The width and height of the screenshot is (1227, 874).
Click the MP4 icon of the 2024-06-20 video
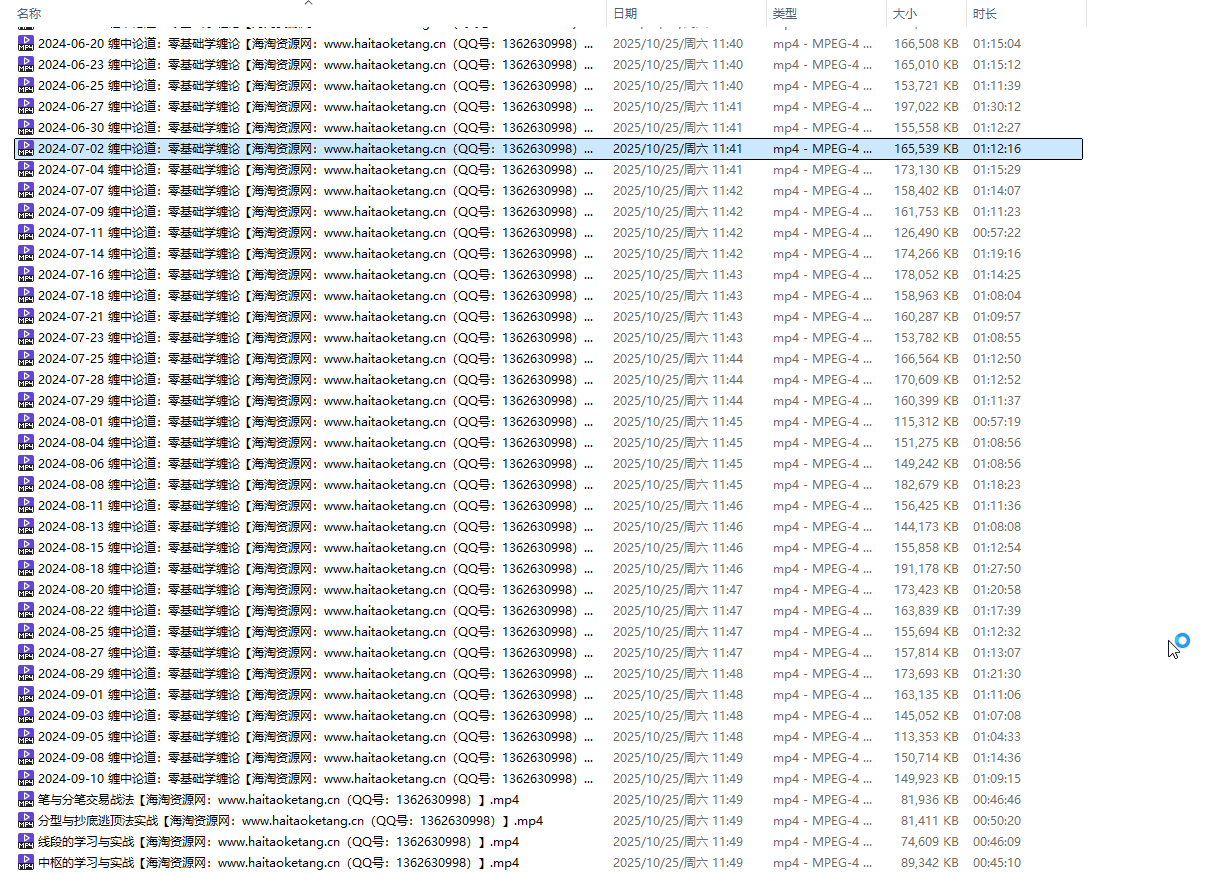click(26, 44)
